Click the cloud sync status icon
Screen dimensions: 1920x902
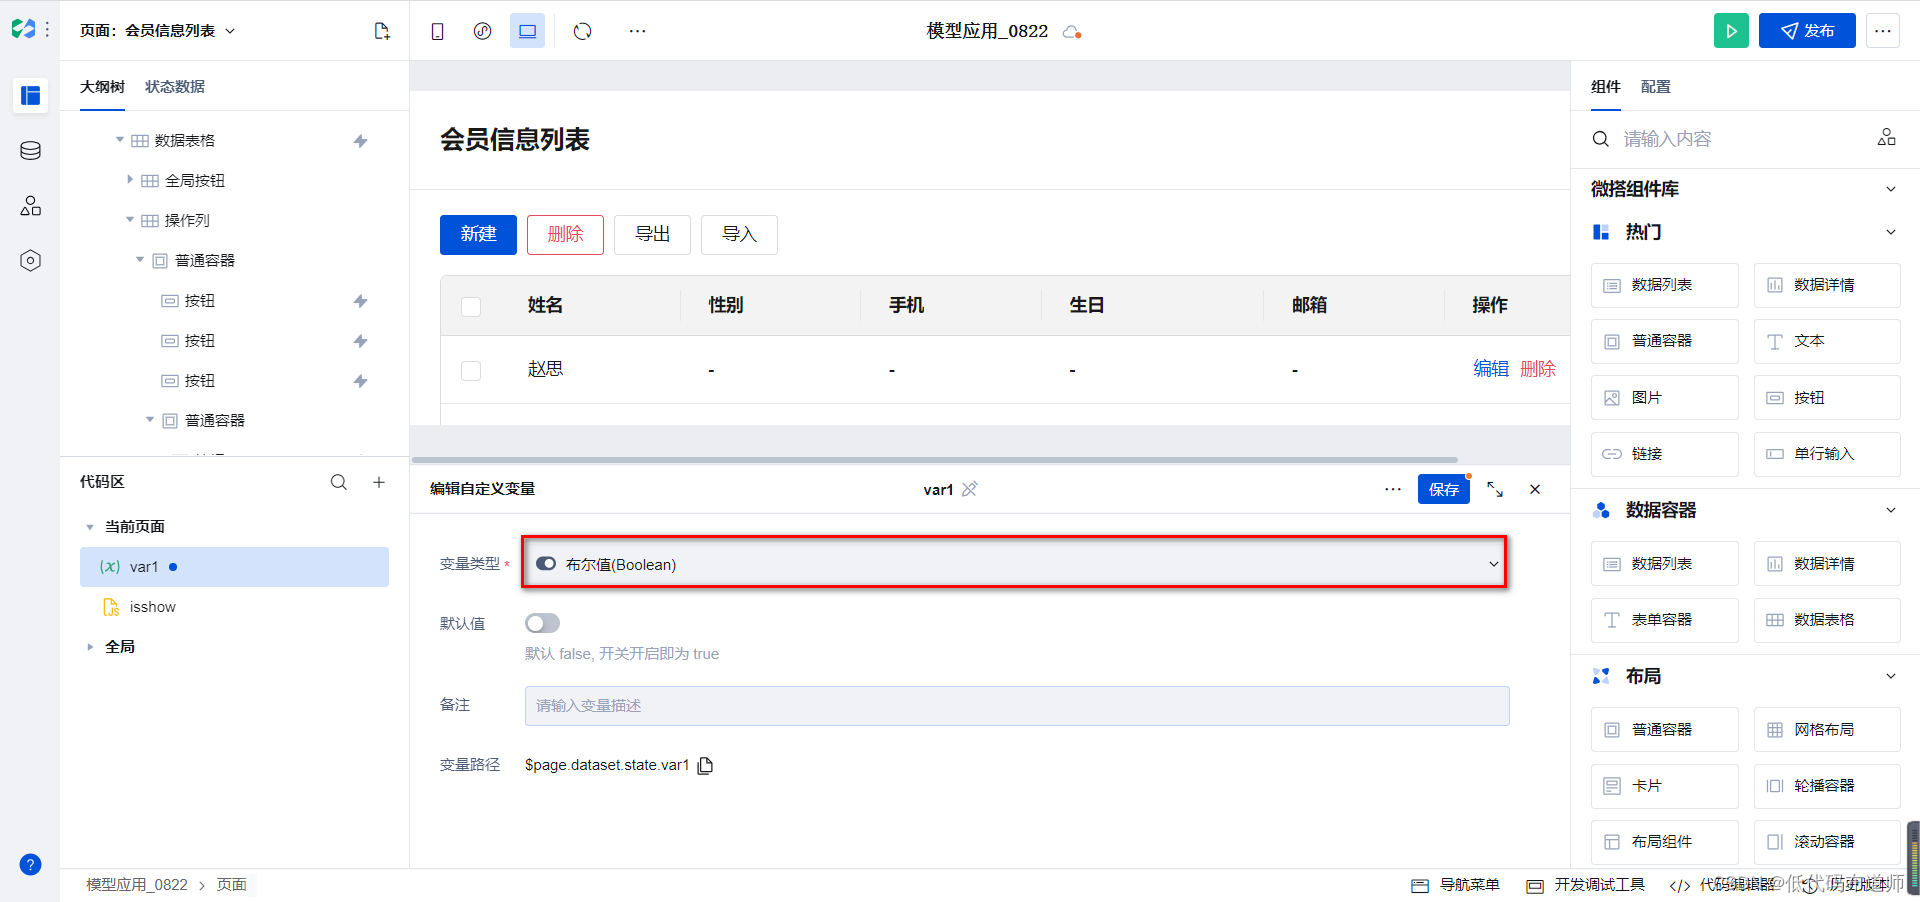(x=1072, y=32)
